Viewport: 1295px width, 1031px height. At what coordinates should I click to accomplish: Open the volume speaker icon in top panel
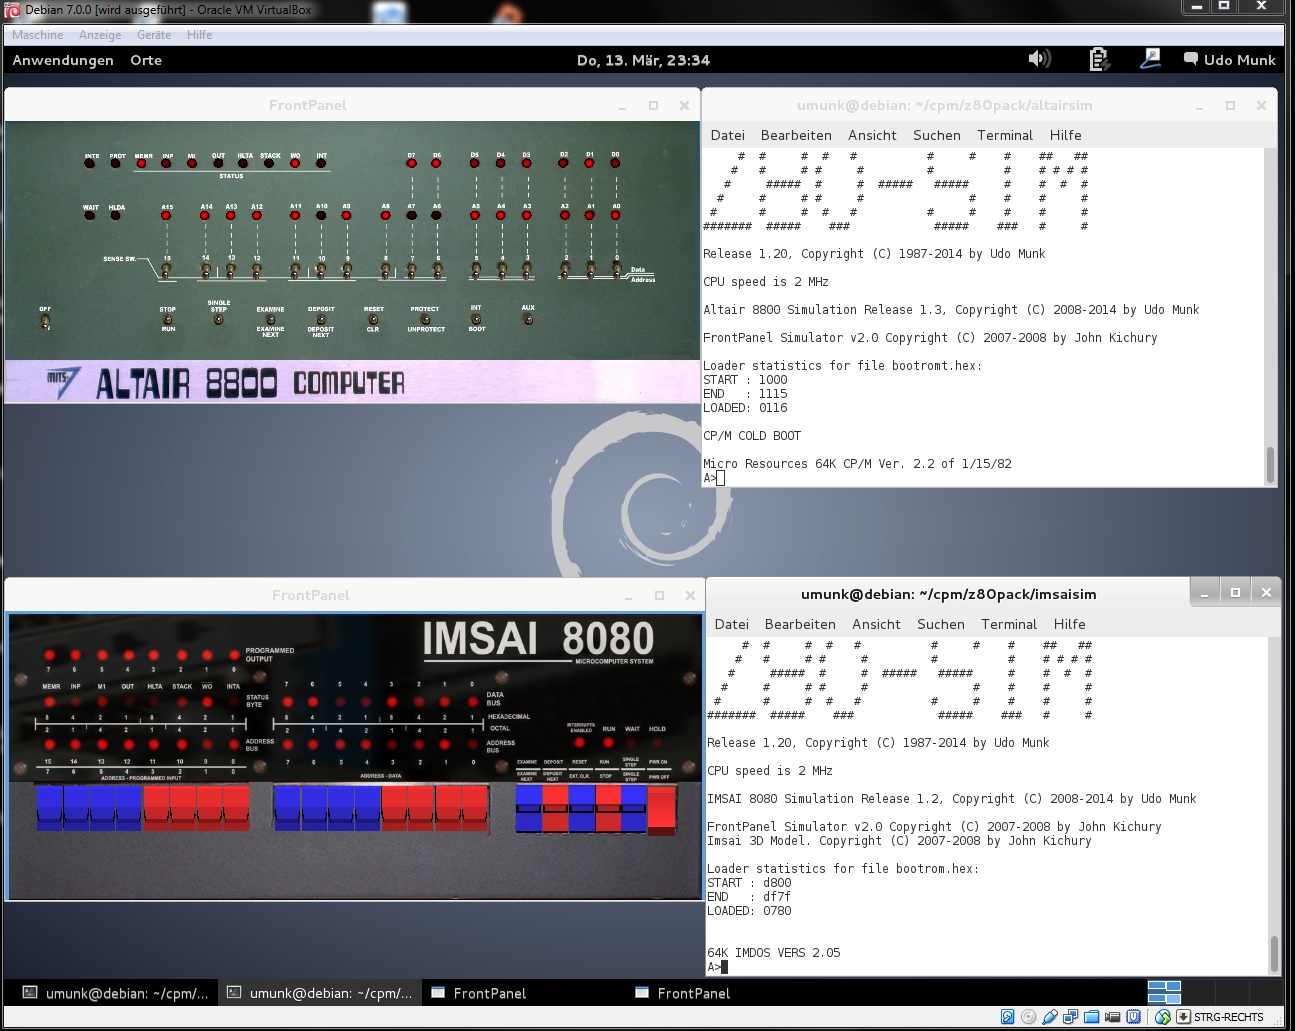coord(1040,59)
